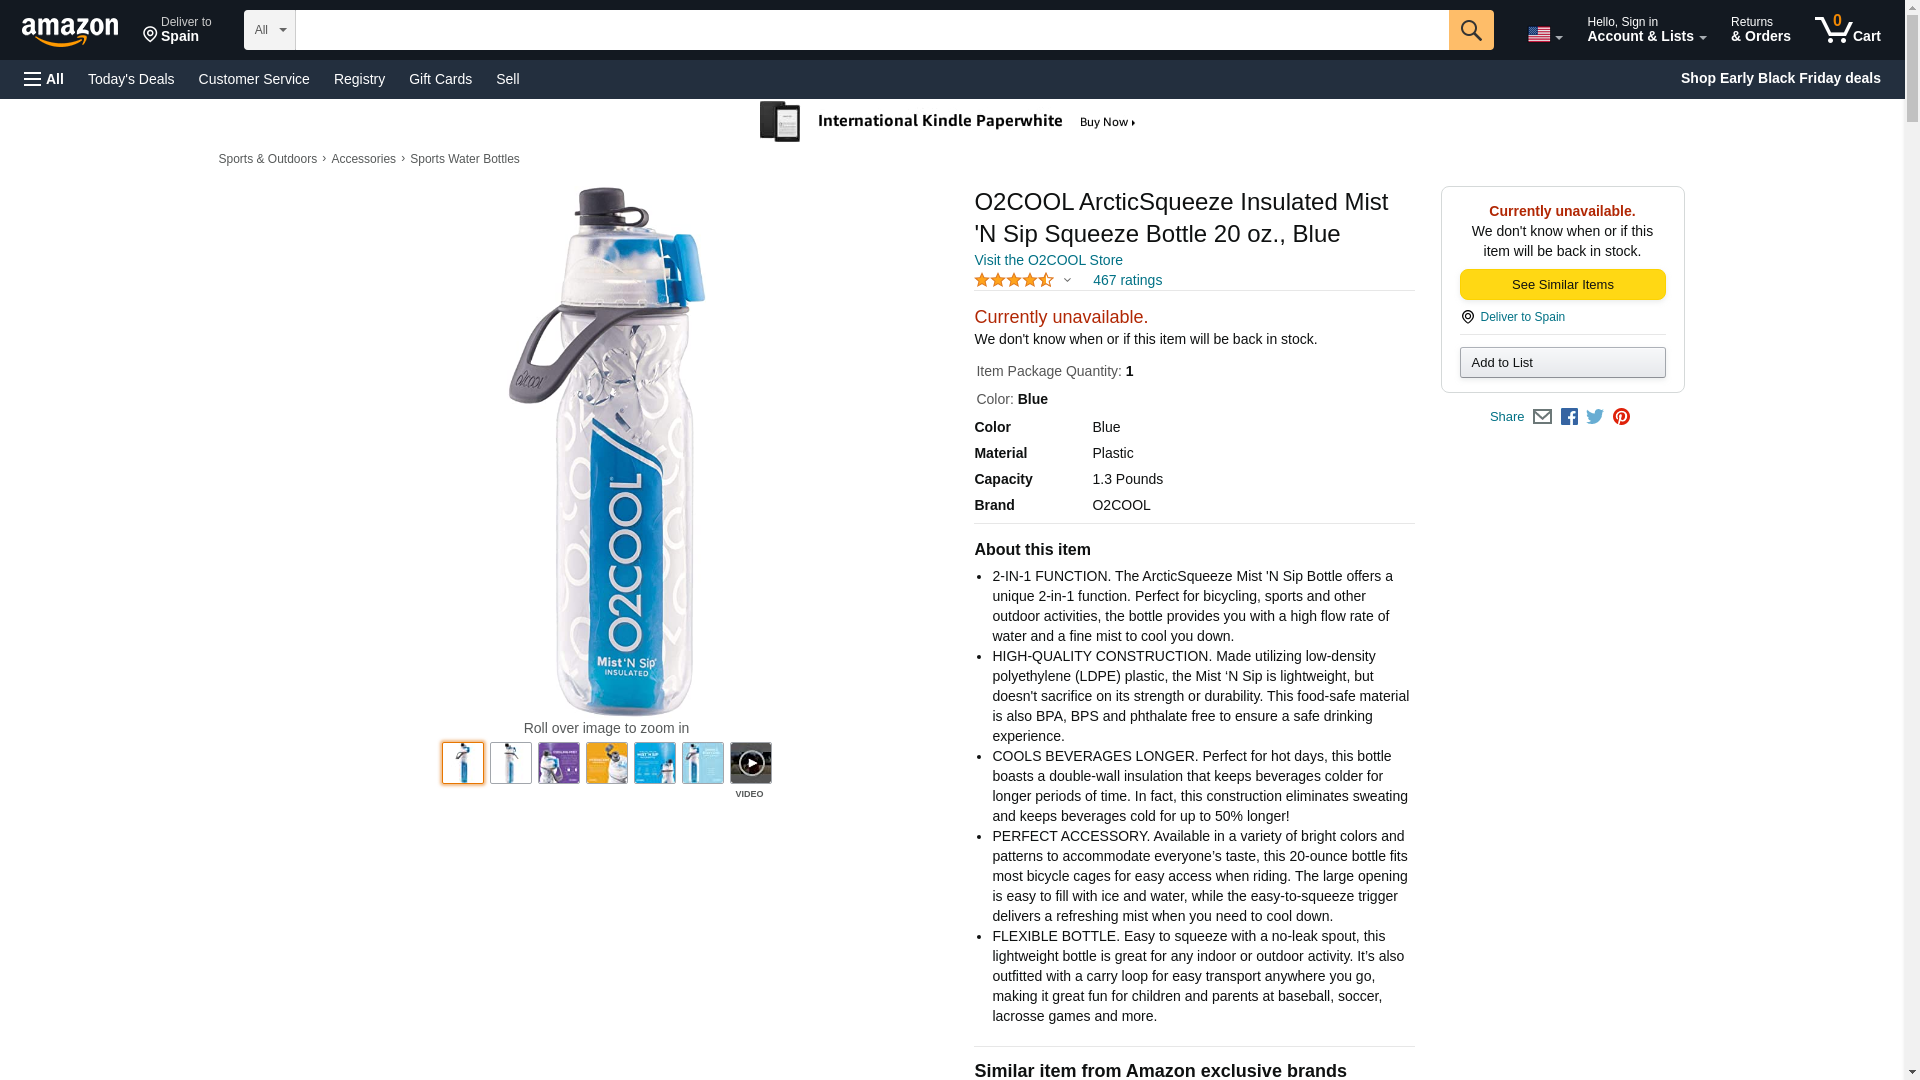Click the Amazon logo
The image size is (1920, 1080).
pyautogui.click(x=70, y=31)
